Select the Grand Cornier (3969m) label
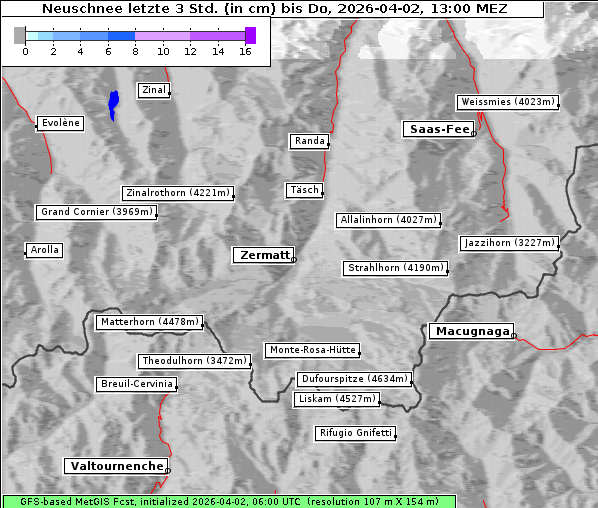Viewport: 598px width, 508px height. tap(96, 212)
